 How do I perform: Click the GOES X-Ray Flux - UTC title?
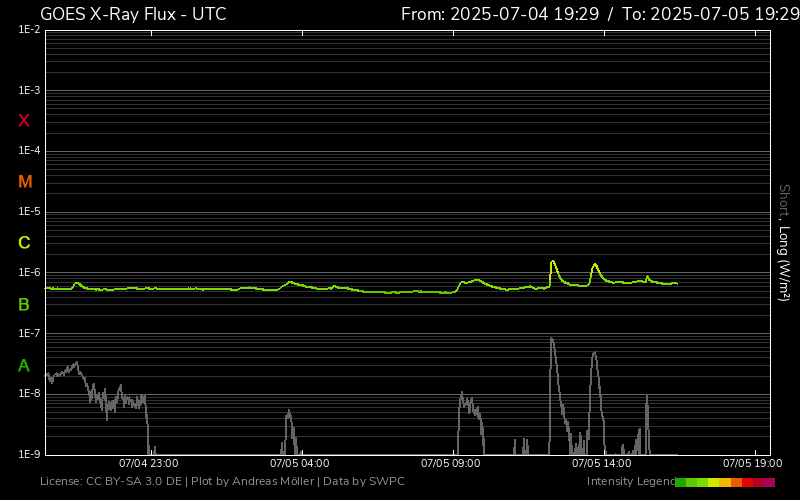[x=133, y=14]
